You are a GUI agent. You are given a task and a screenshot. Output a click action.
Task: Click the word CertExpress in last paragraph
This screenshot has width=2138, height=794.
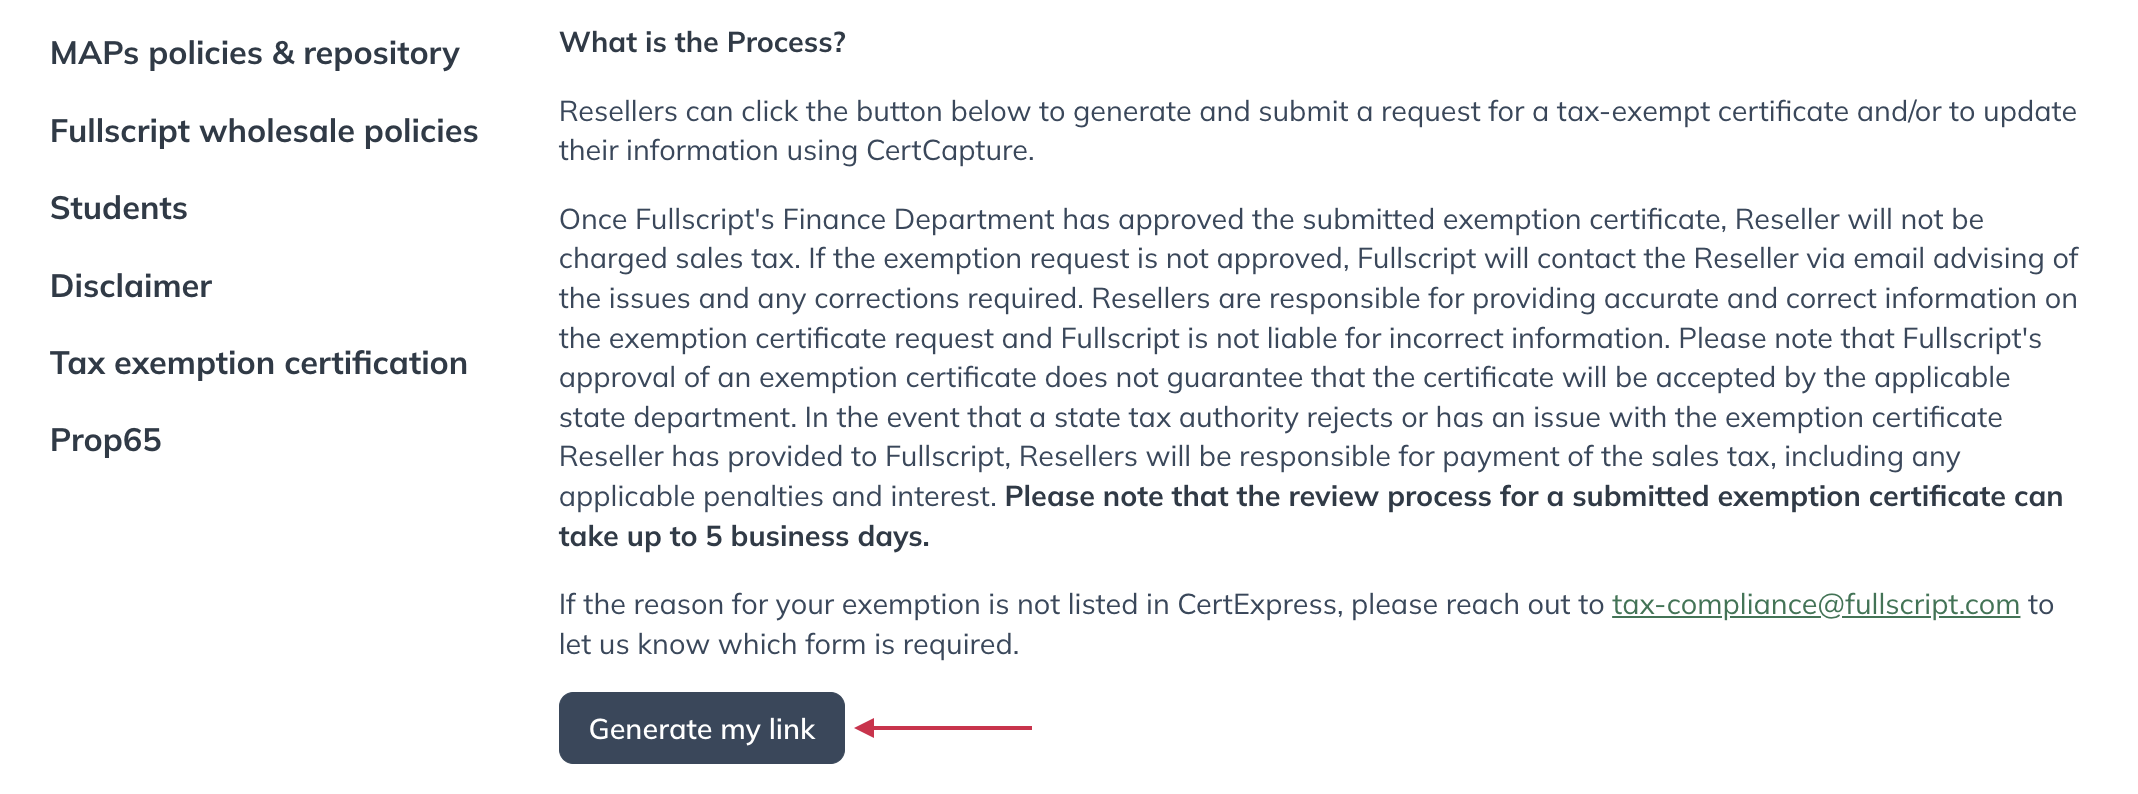pyautogui.click(x=1257, y=605)
